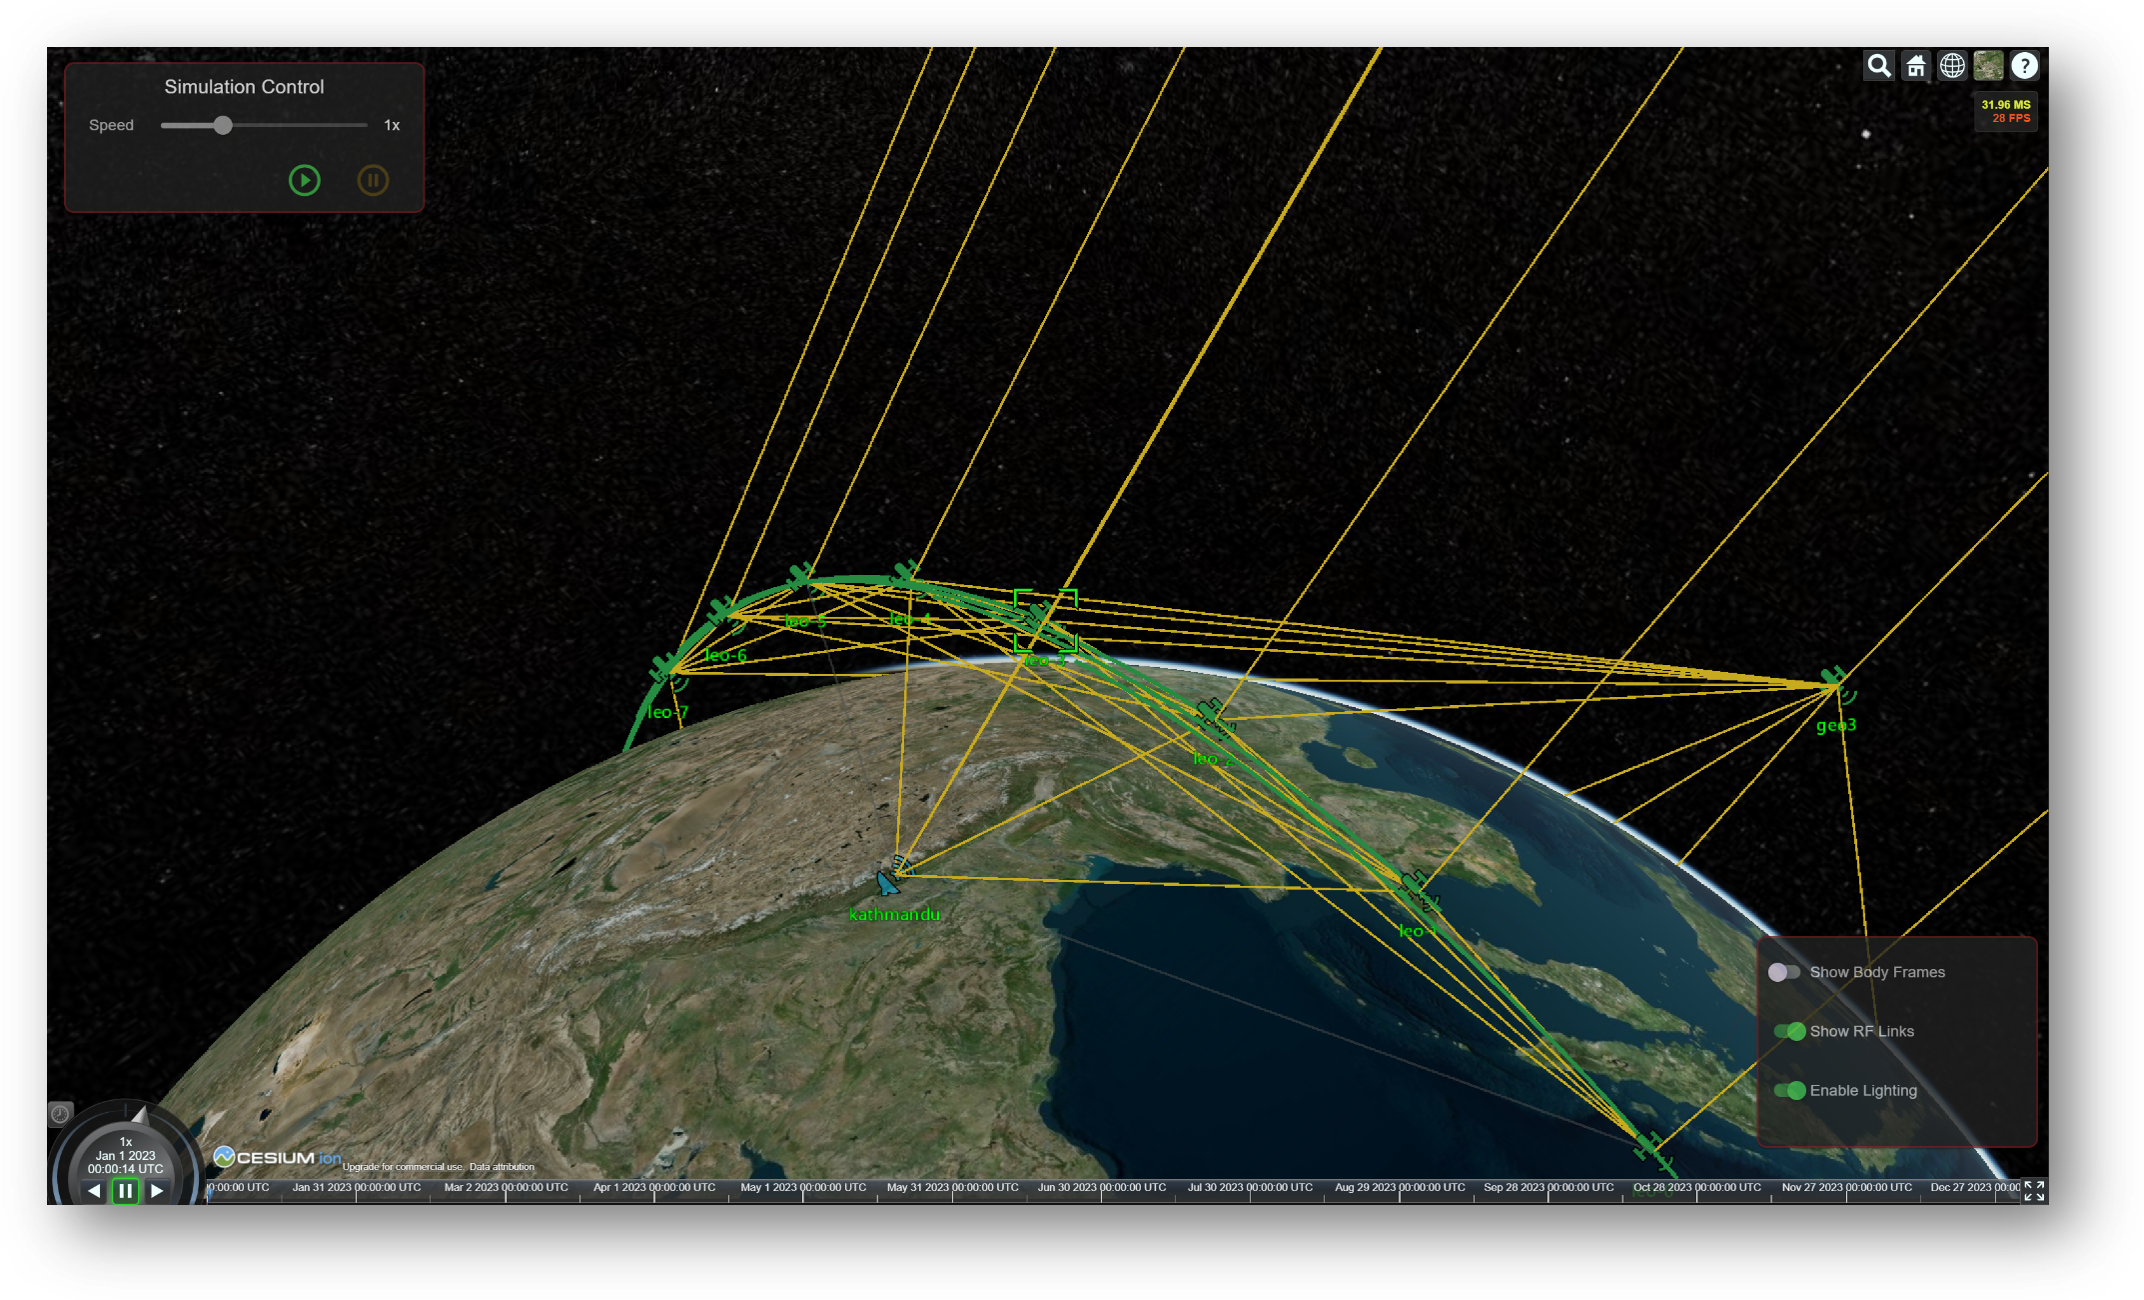Image resolution: width=2144 pixels, height=1300 pixels.
Task: Turn off Enable Lighting switch
Action: click(1789, 1090)
